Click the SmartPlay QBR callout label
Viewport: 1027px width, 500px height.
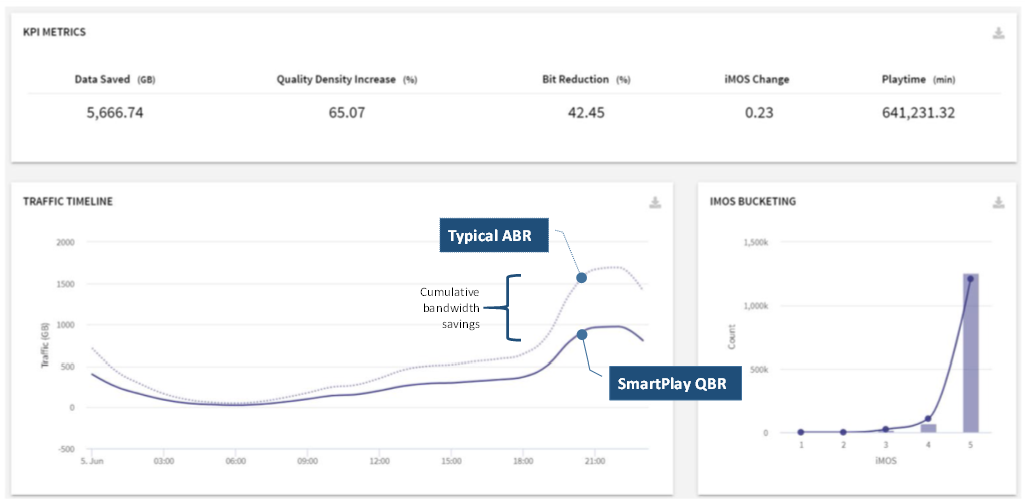point(675,383)
